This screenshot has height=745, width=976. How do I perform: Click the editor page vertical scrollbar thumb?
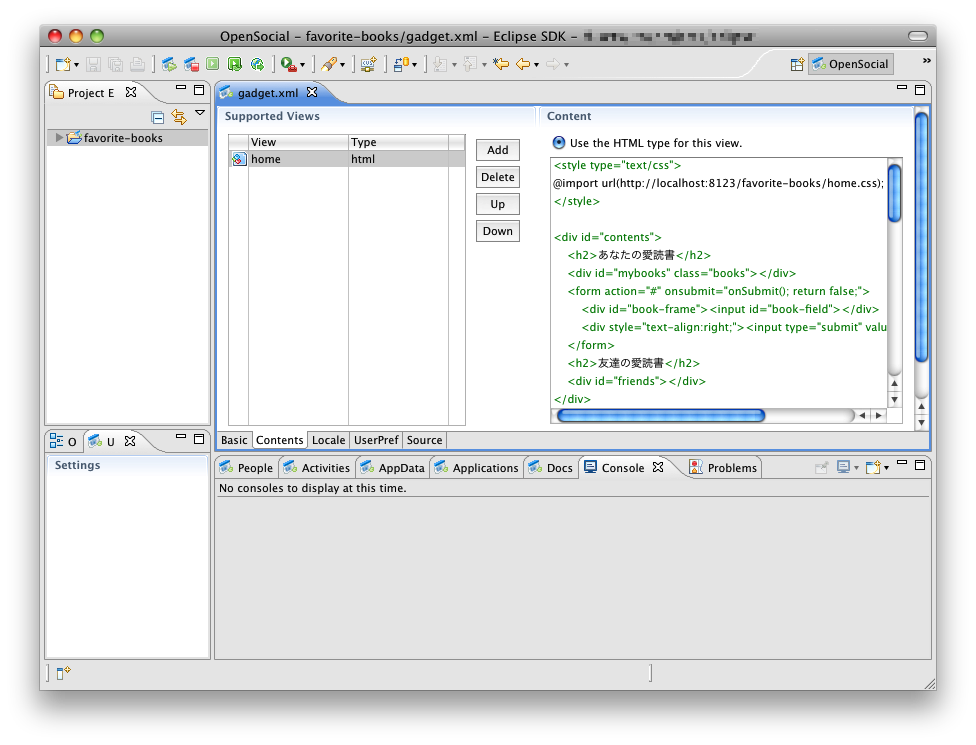(x=921, y=236)
